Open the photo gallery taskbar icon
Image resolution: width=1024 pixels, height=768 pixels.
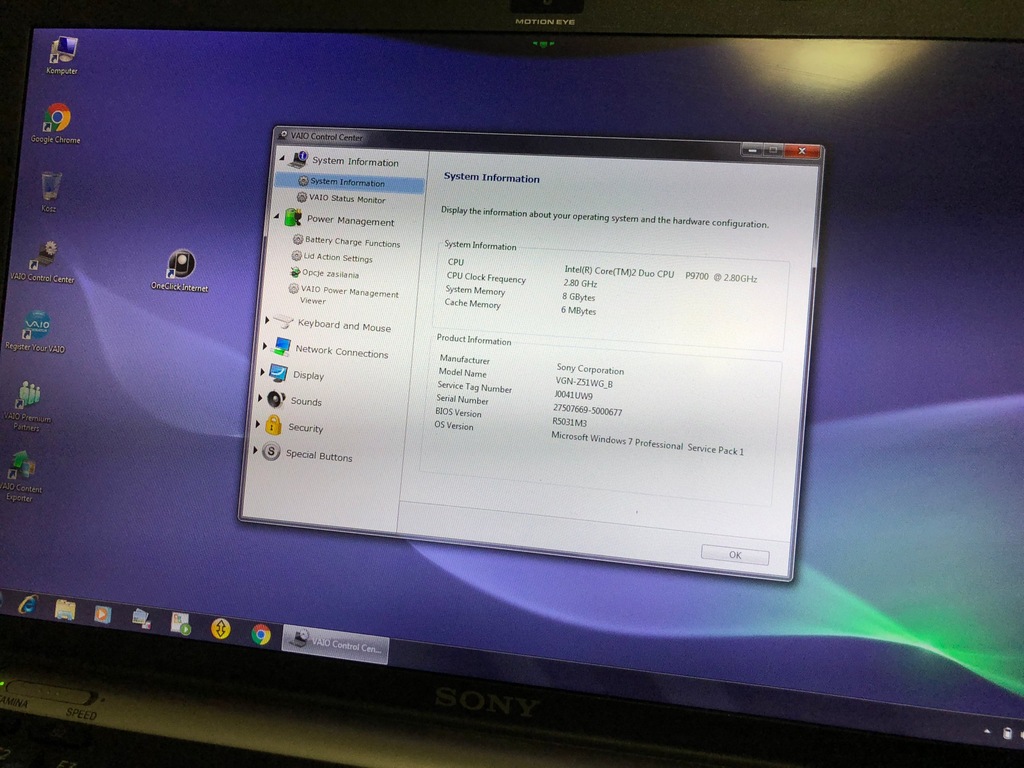point(141,618)
